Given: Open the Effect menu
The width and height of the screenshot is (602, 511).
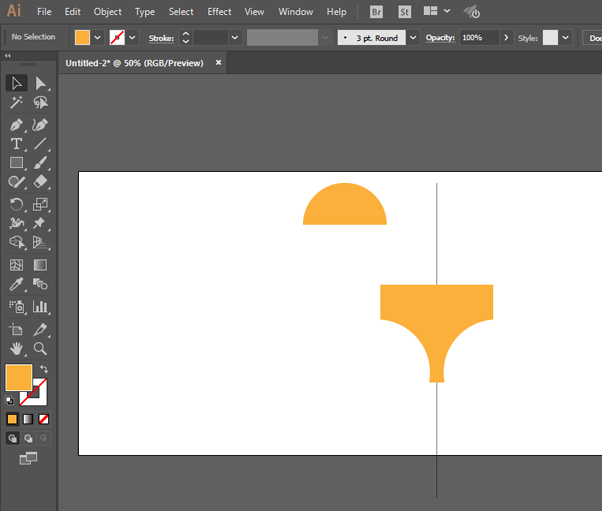Looking at the screenshot, I should click(x=219, y=12).
